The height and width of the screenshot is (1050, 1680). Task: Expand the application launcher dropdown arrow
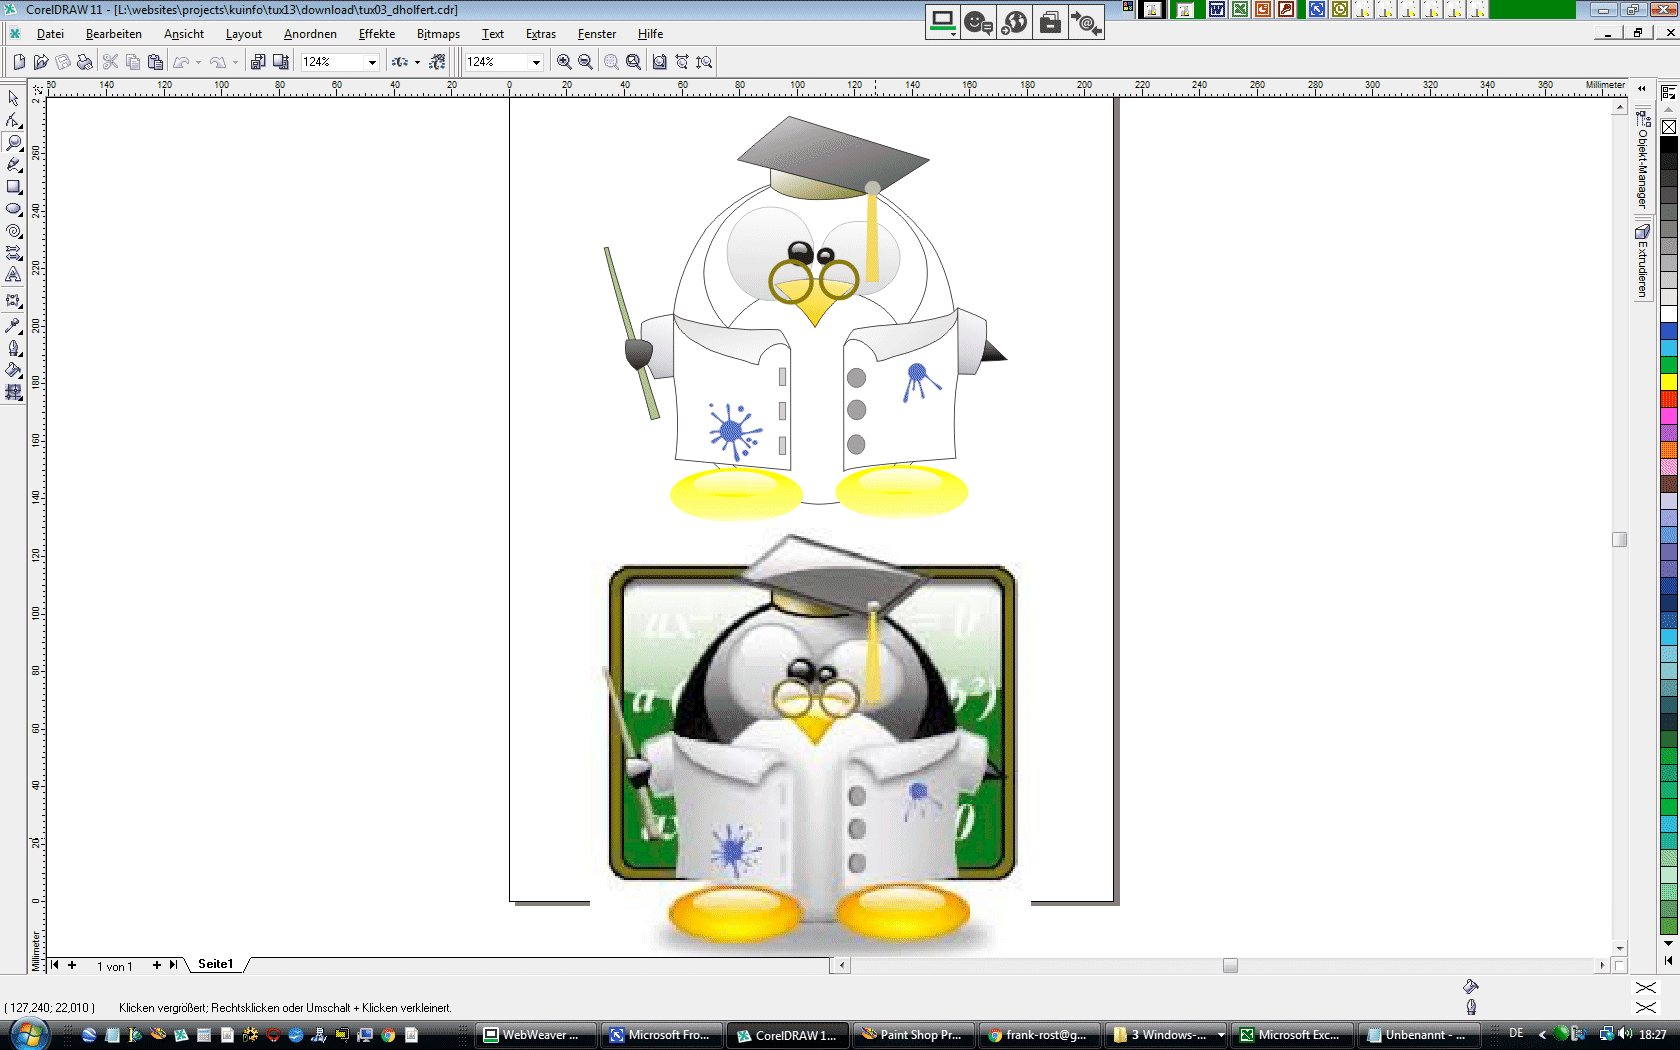pos(417,62)
